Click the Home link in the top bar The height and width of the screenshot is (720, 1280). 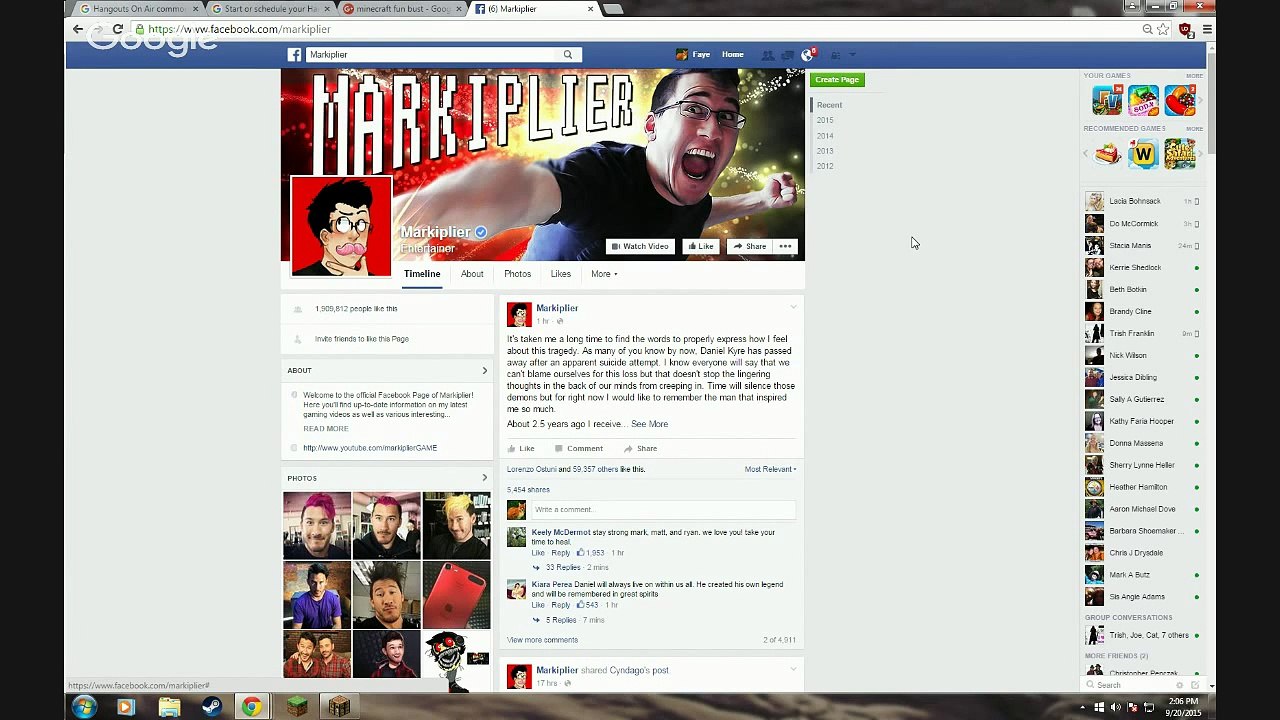click(x=733, y=55)
